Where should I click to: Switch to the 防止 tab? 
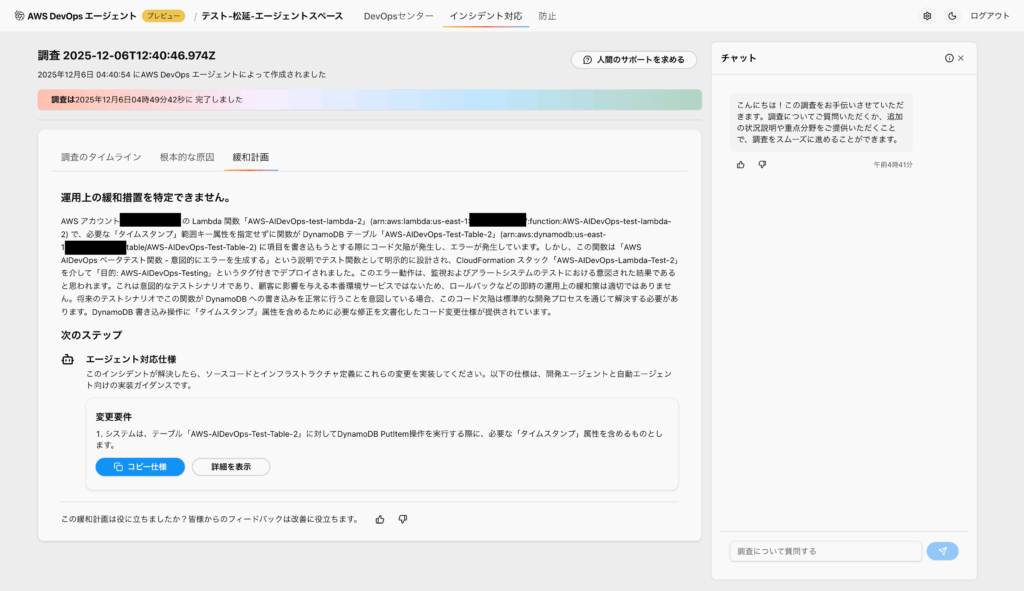coord(547,16)
